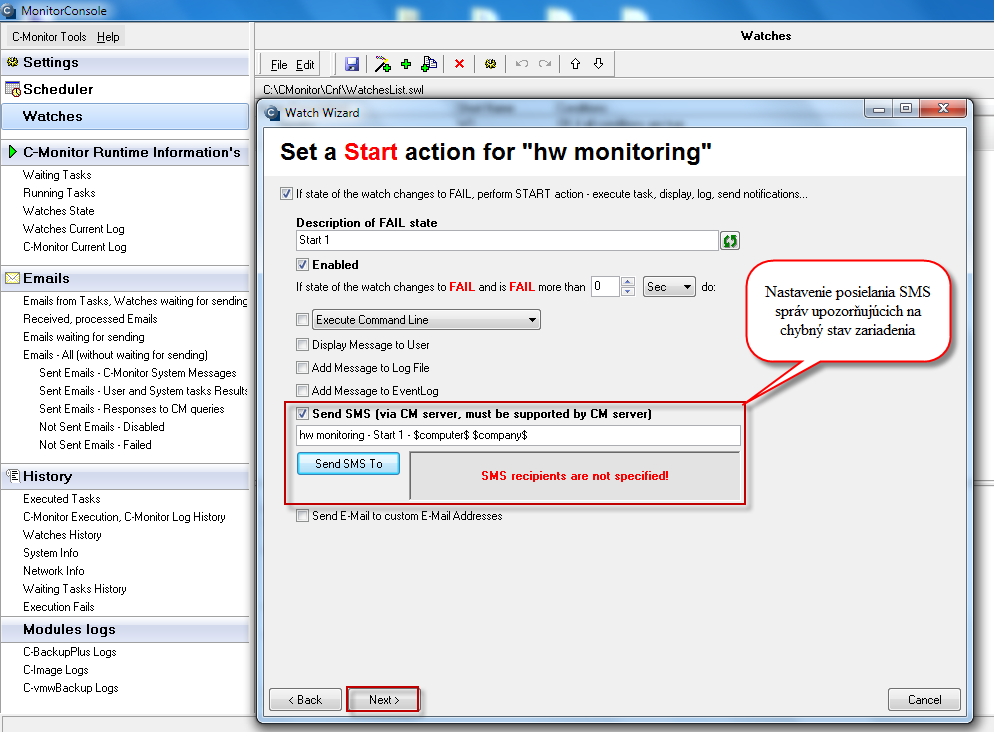
Task: Open Watches State in the sidebar
Action: click(58, 211)
